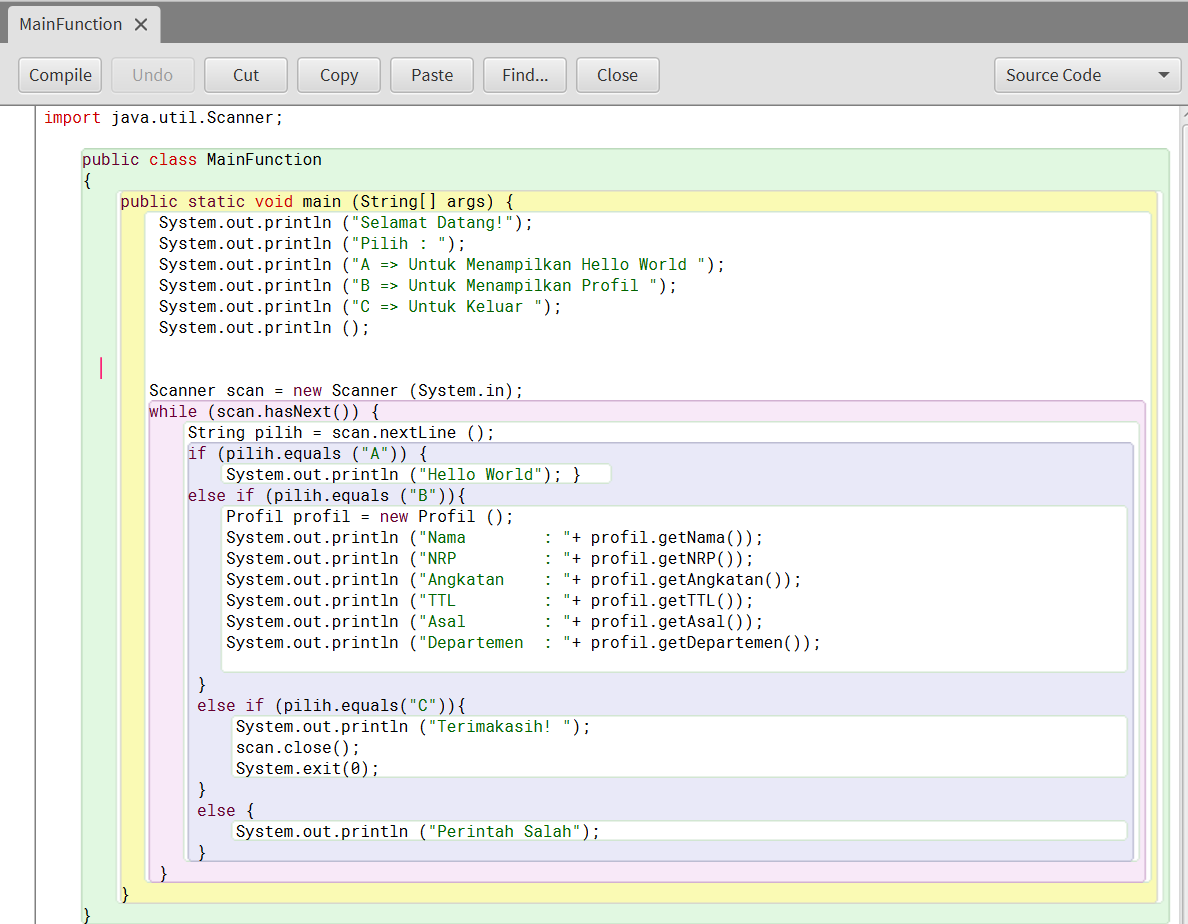1188x924 pixels.
Task: Switch view mode using the dropdown arrow
Action: 1163,74
